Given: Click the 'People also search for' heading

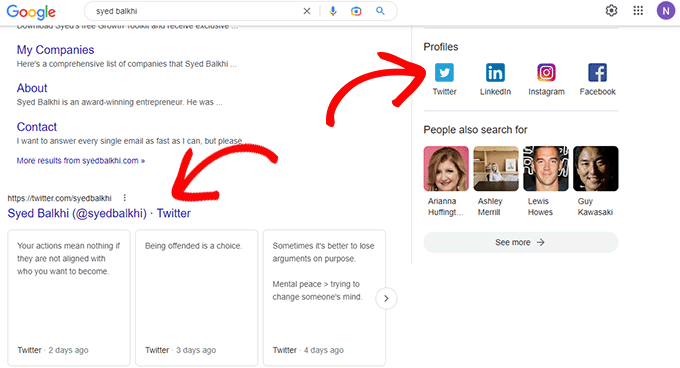Looking at the screenshot, I should coord(475,130).
